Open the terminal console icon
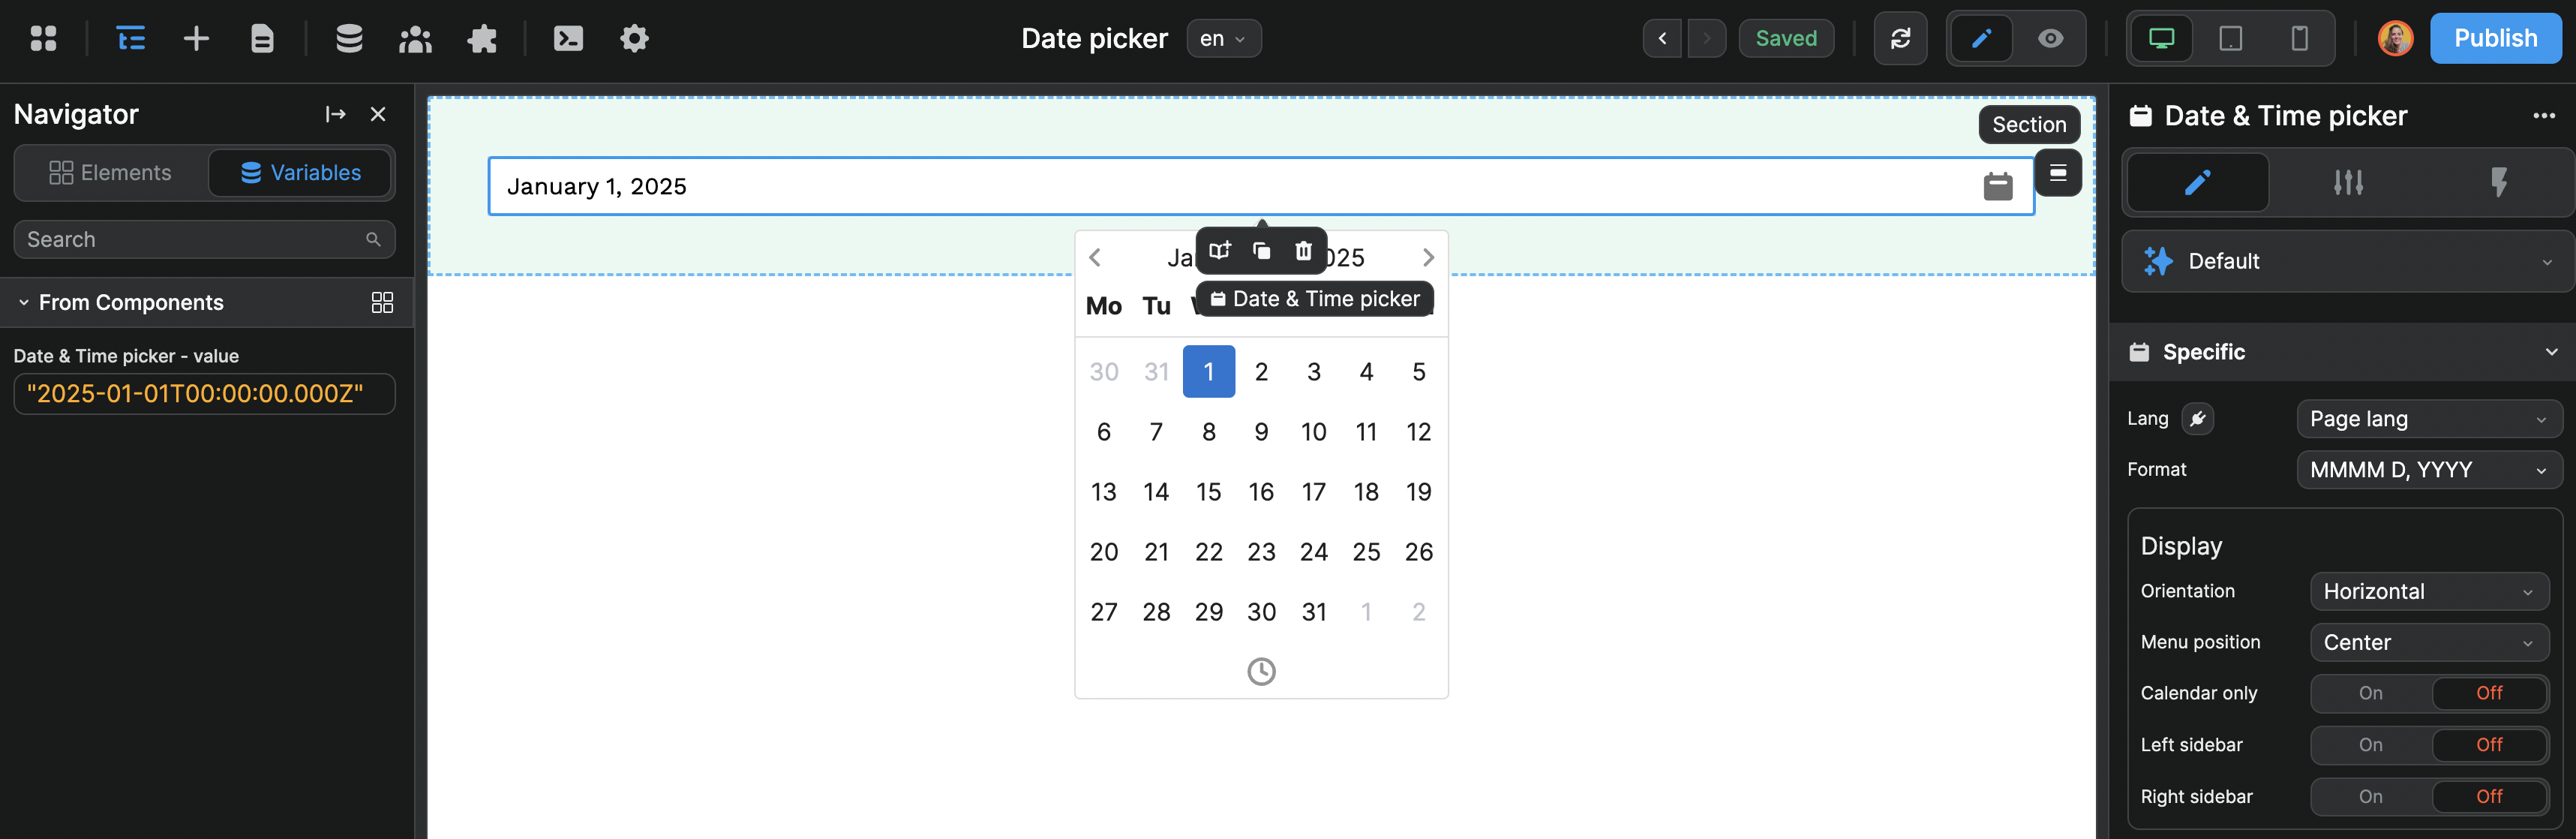This screenshot has height=839, width=2576. coord(567,38)
